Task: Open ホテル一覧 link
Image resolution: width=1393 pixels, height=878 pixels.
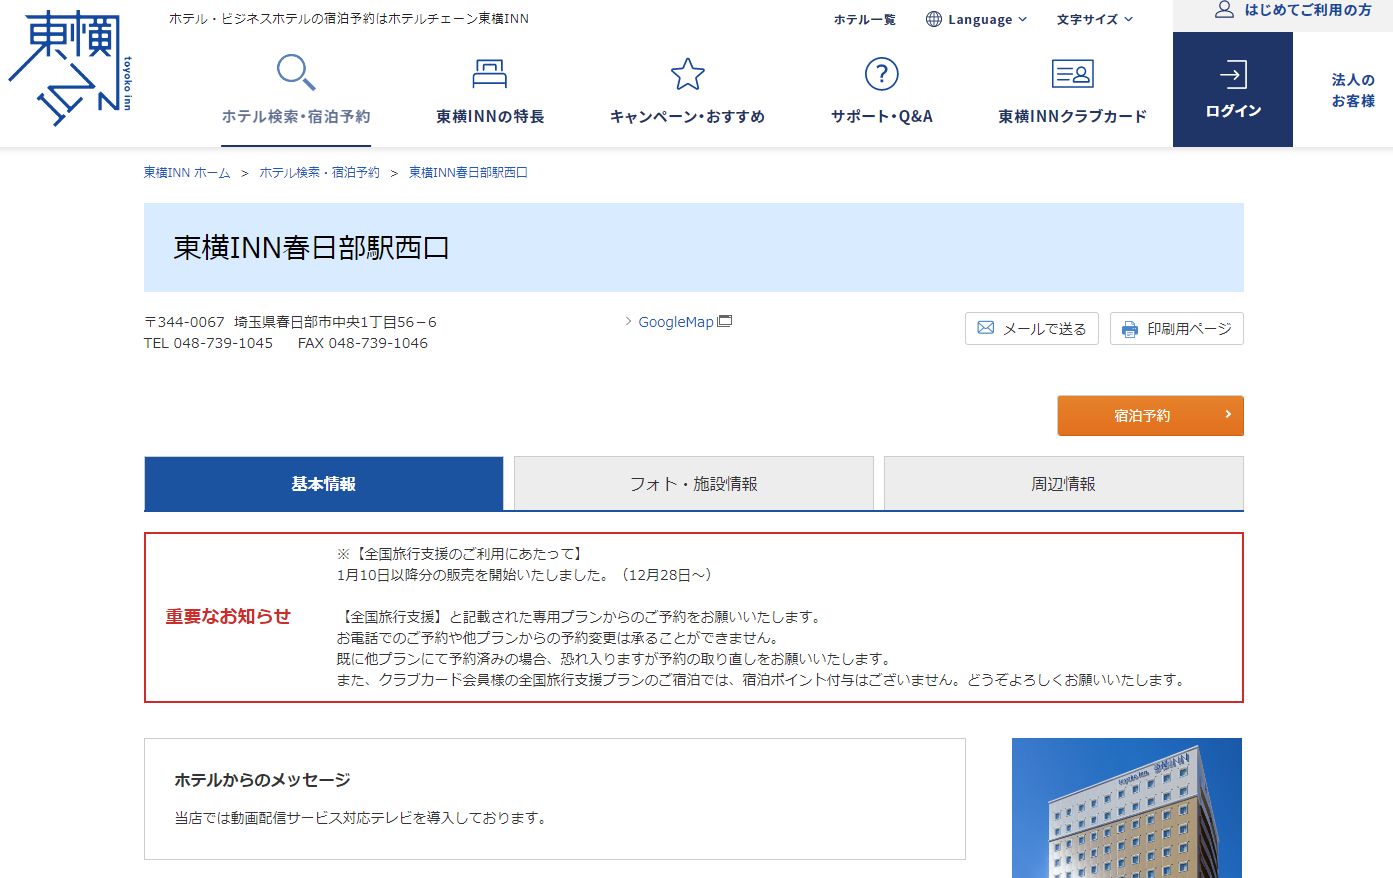Action: pyautogui.click(x=865, y=19)
